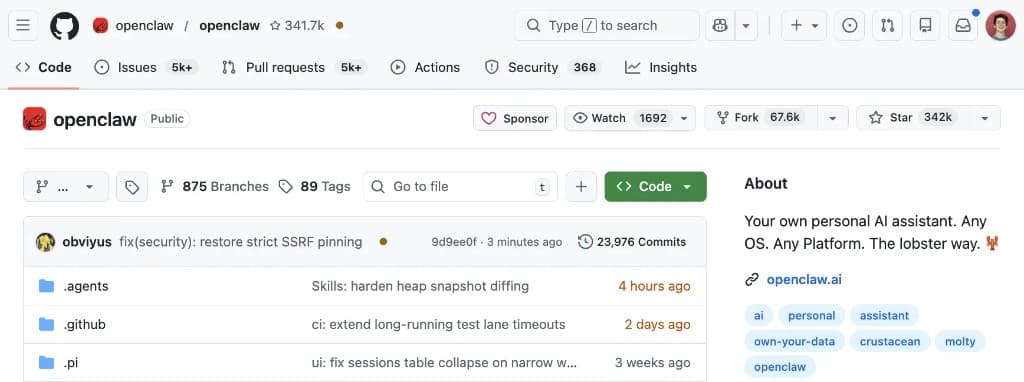Go to GitHub home via Octocat logo
The height and width of the screenshot is (382, 1024).
pyautogui.click(x=65, y=25)
